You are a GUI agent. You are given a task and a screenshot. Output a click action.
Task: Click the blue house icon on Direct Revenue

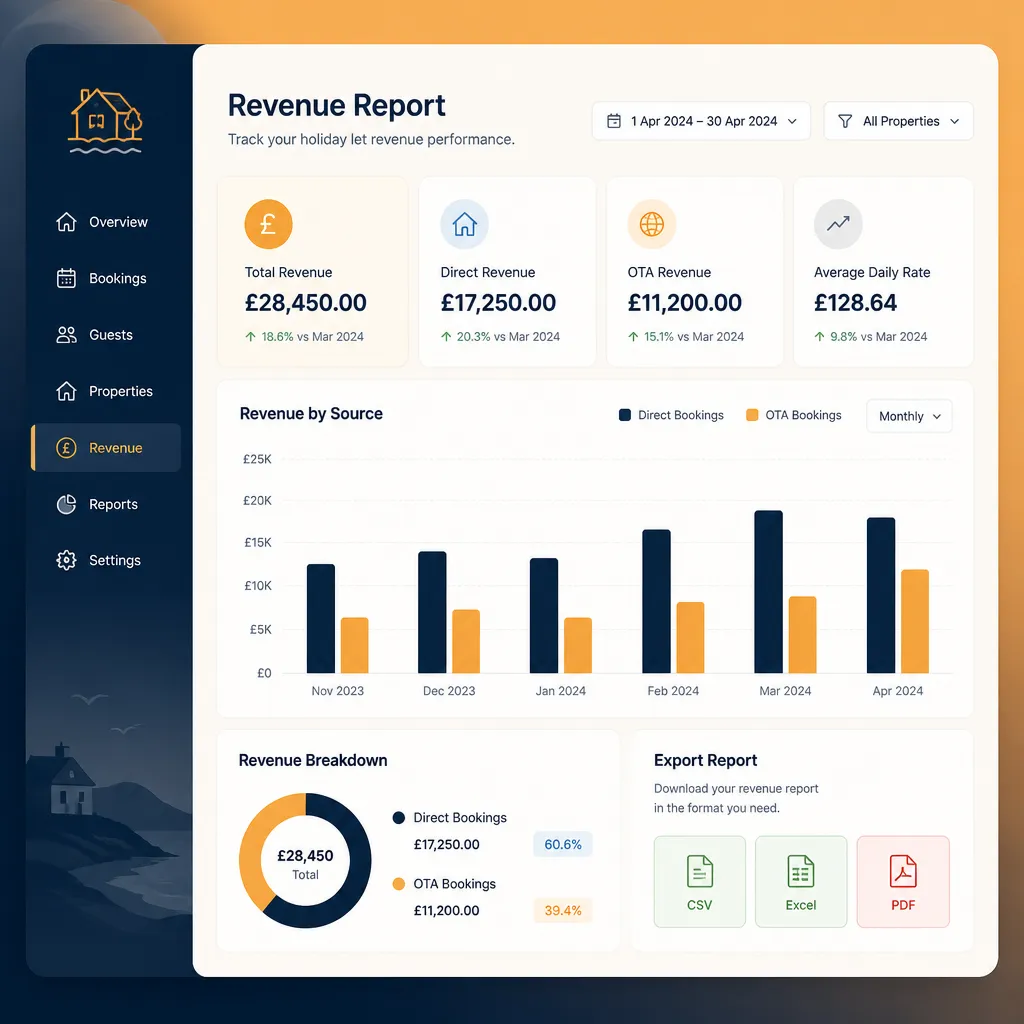click(x=464, y=224)
